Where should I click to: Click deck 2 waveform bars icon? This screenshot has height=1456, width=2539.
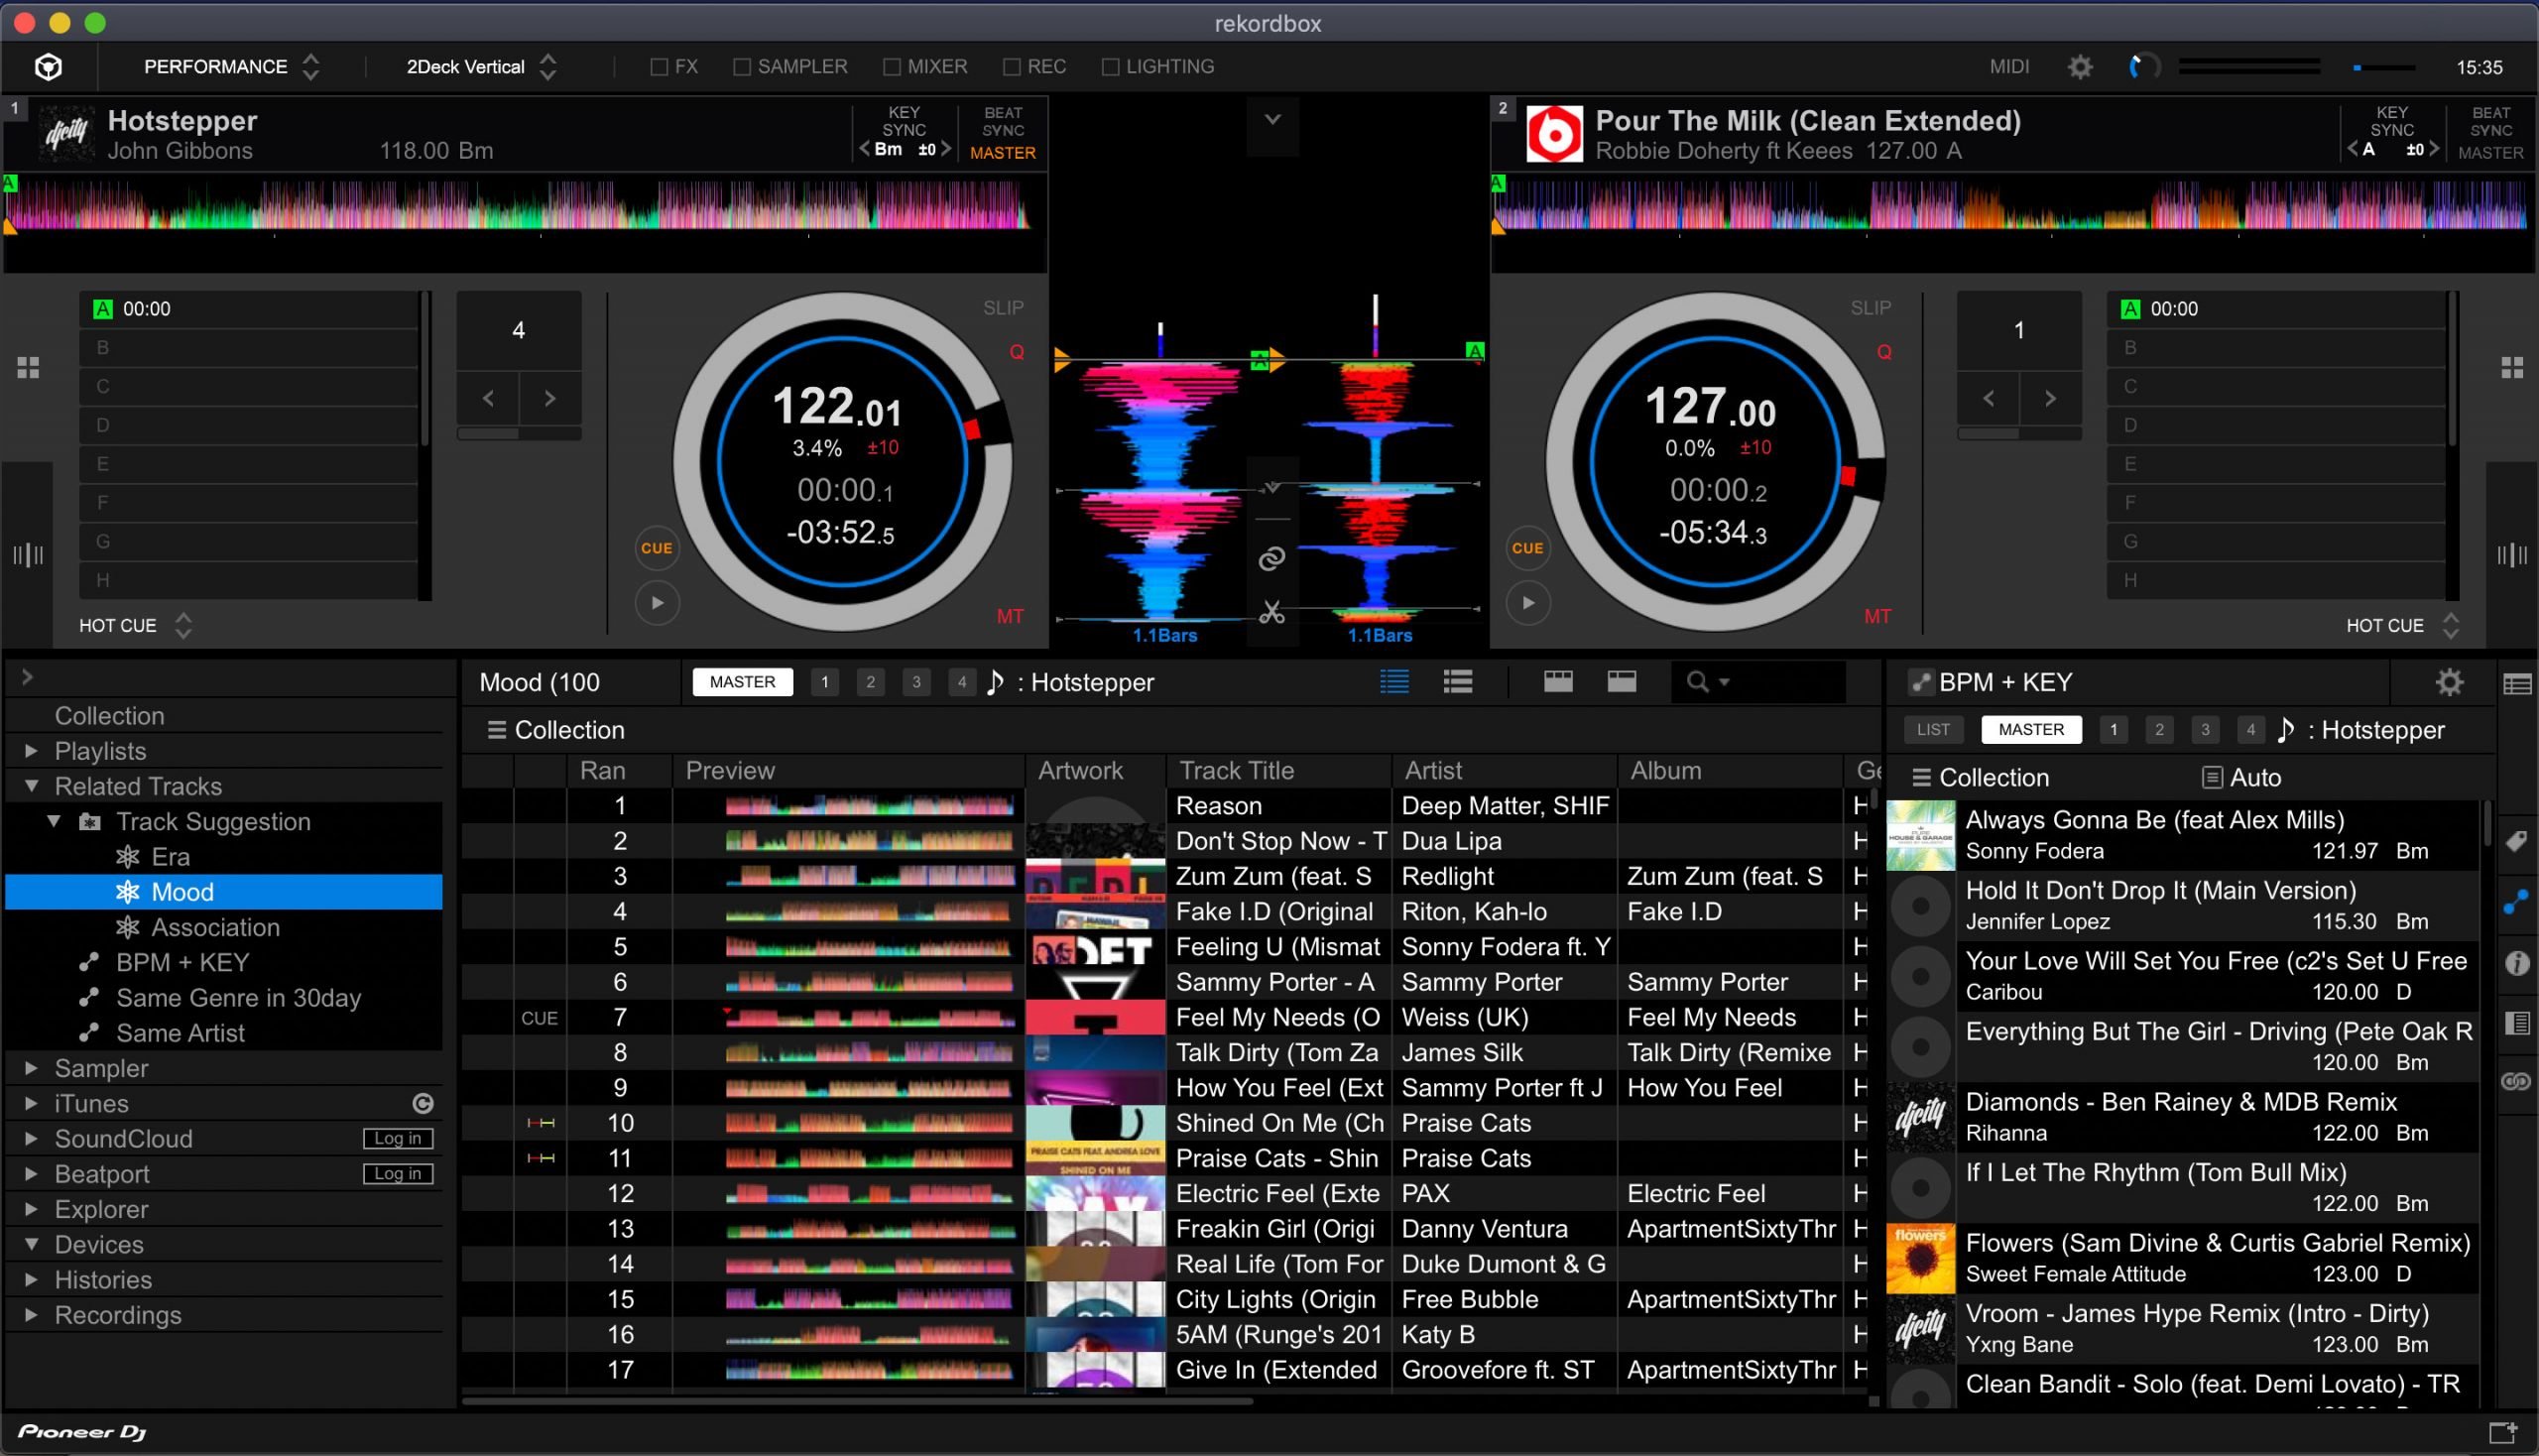click(2512, 555)
